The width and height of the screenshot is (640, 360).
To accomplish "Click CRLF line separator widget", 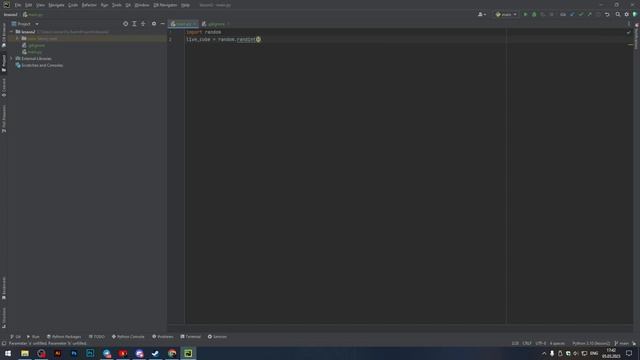I will [527, 343].
